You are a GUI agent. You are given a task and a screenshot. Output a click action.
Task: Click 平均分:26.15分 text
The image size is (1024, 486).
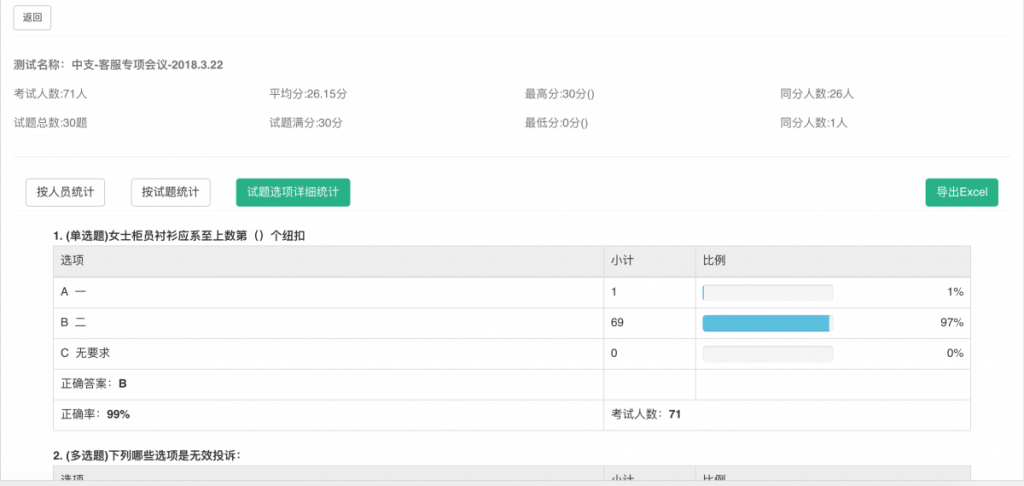[x=308, y=94]
